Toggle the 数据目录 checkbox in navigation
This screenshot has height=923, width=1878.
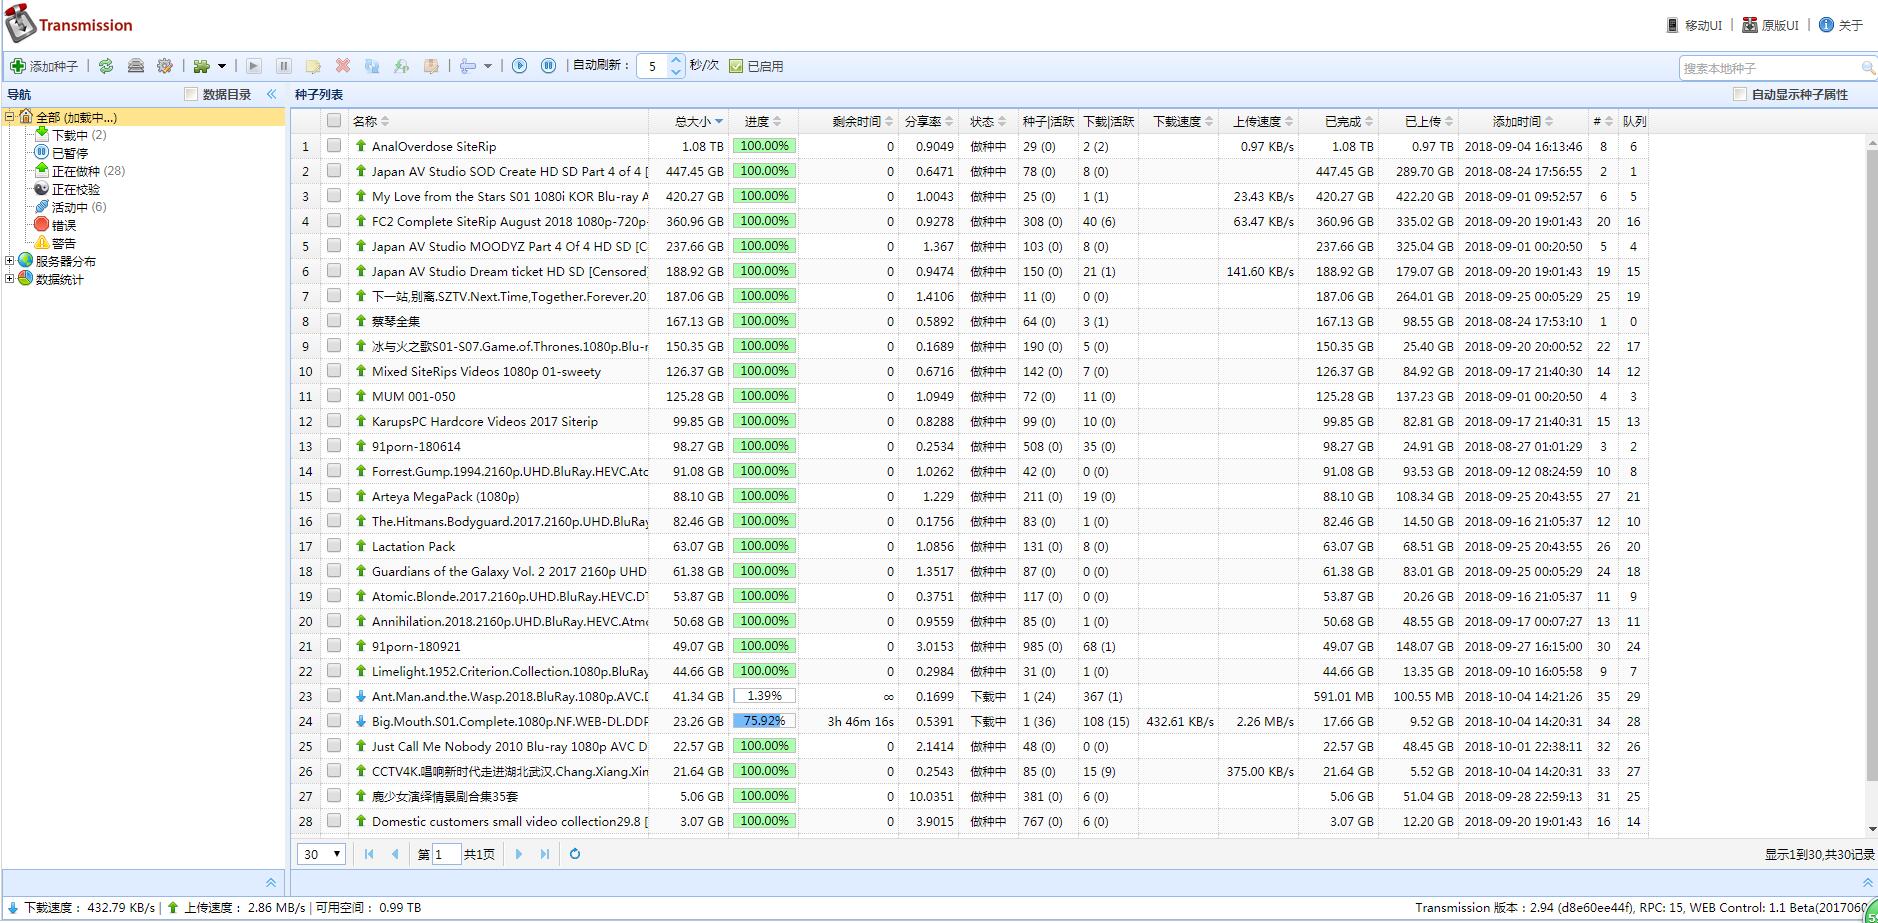tap(191, 94)
